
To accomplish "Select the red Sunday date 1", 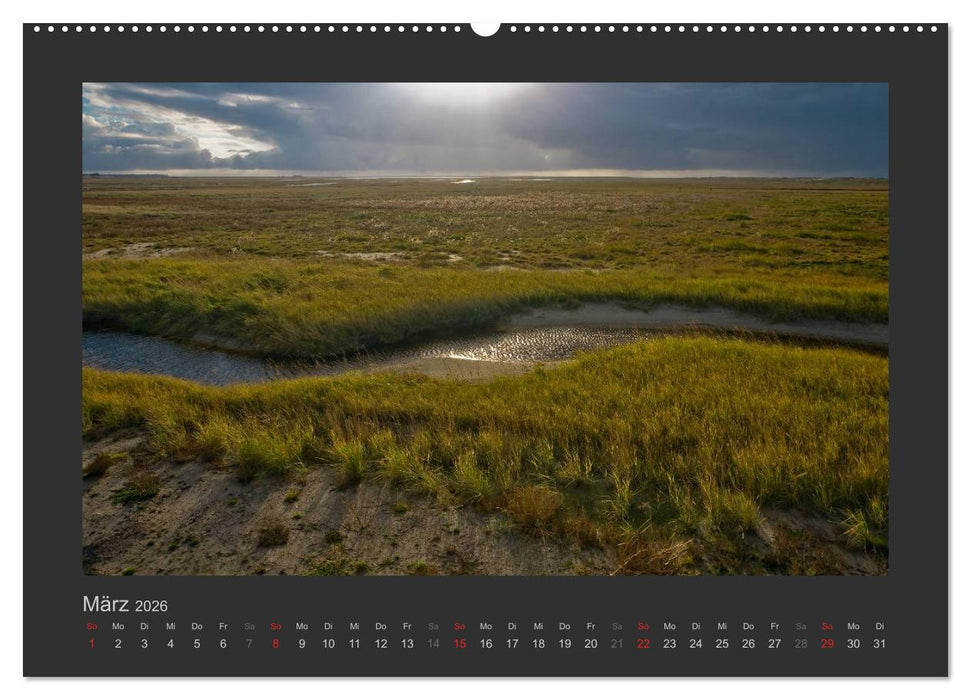I will pyautogui.click(x=92, y=642).
